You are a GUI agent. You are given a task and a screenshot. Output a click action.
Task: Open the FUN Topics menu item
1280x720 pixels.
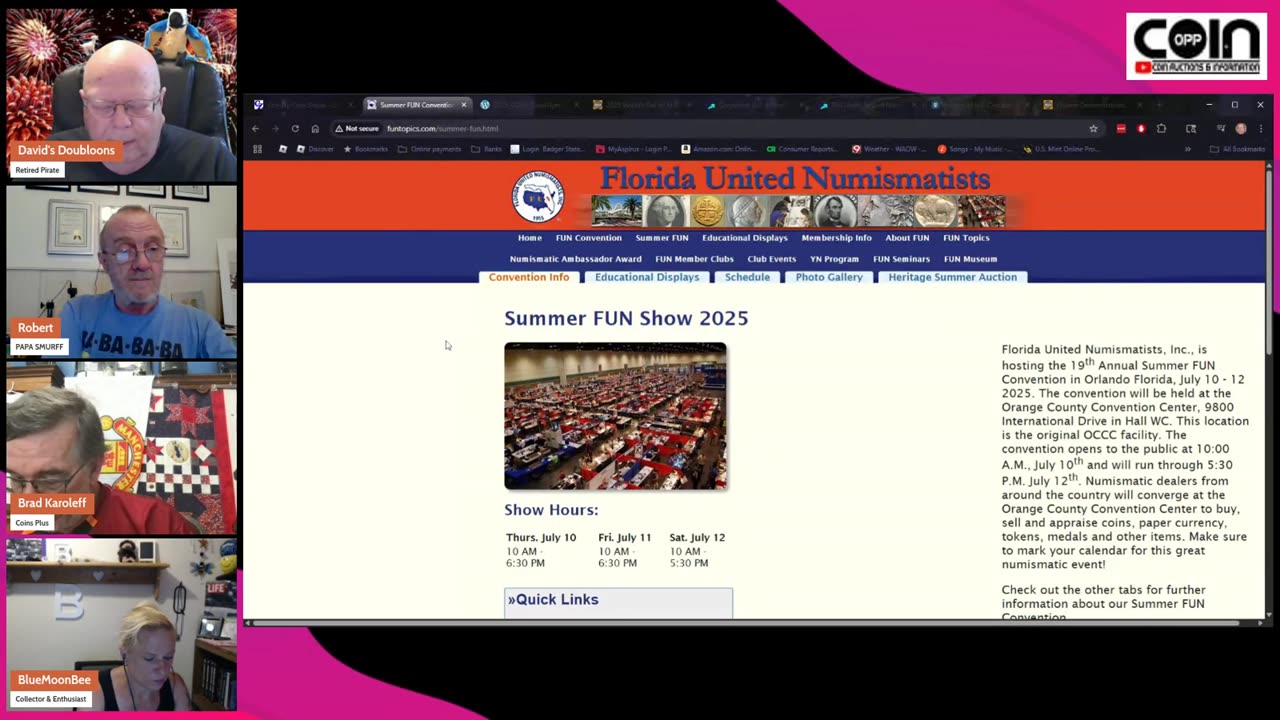click(x=966, y=238)
